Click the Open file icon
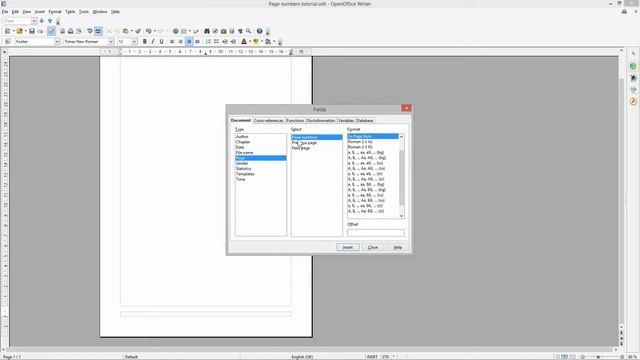This screenshot has height=360, width=640. click(x=20, y=31)
